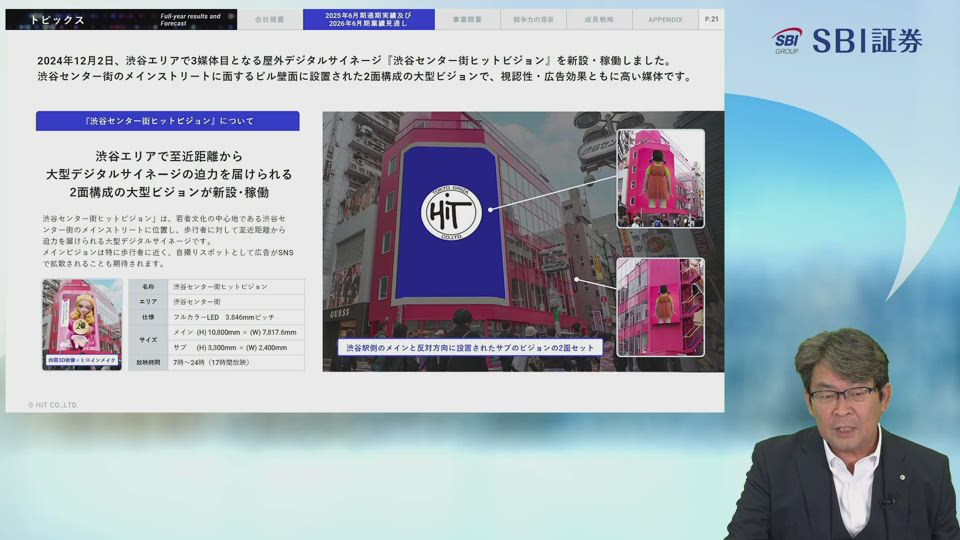The width and height of the screenshot is (960, 540).
Task: Open the APPENDIX tab
Action: (664, 19)
